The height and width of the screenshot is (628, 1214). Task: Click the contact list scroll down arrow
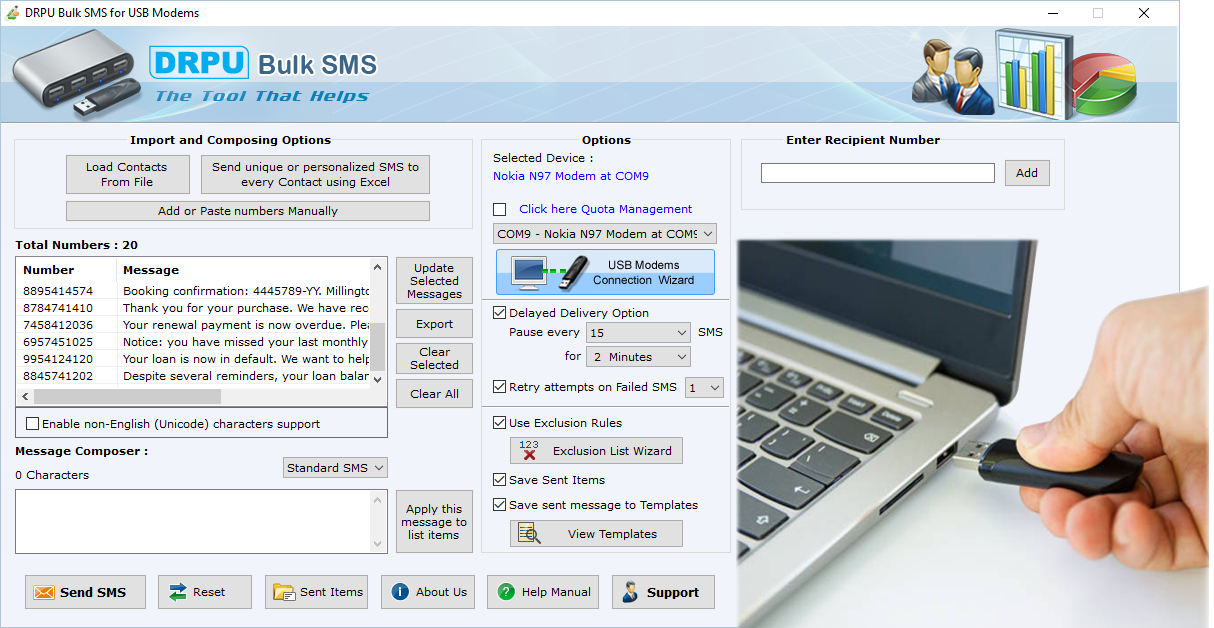(x=378, y=380)
